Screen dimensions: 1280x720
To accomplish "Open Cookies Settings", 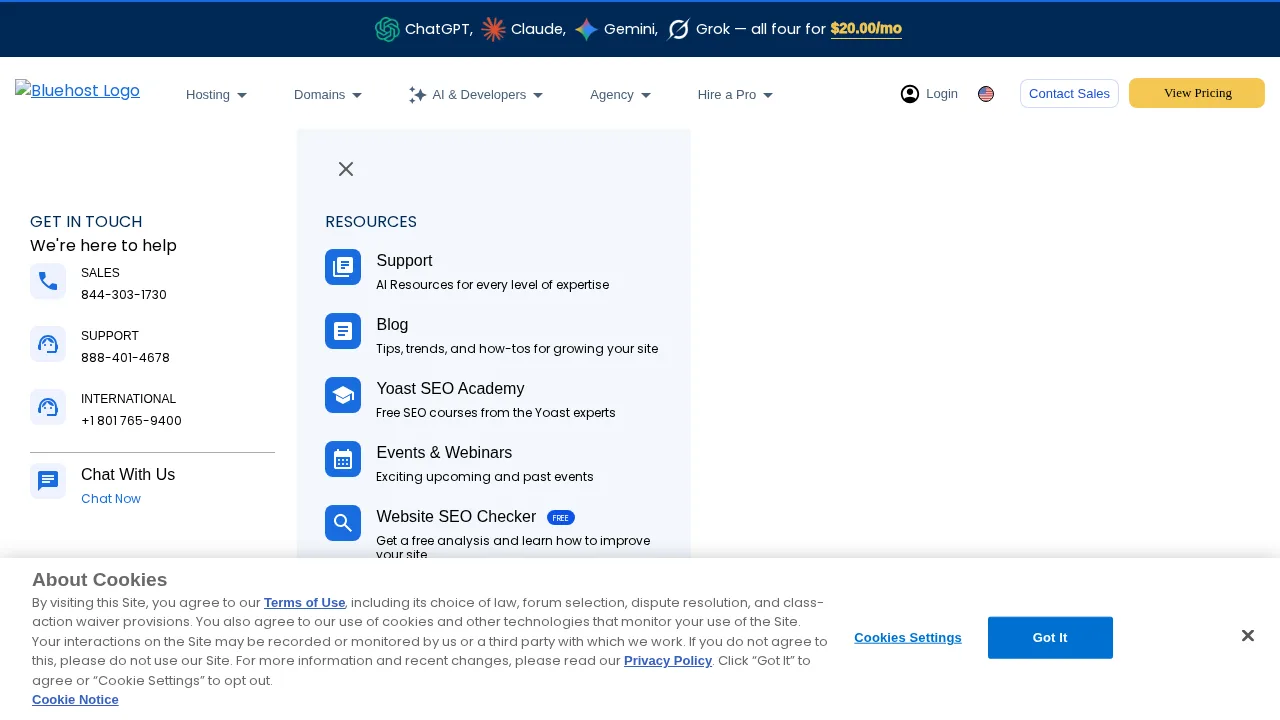I will click(908, 638).
